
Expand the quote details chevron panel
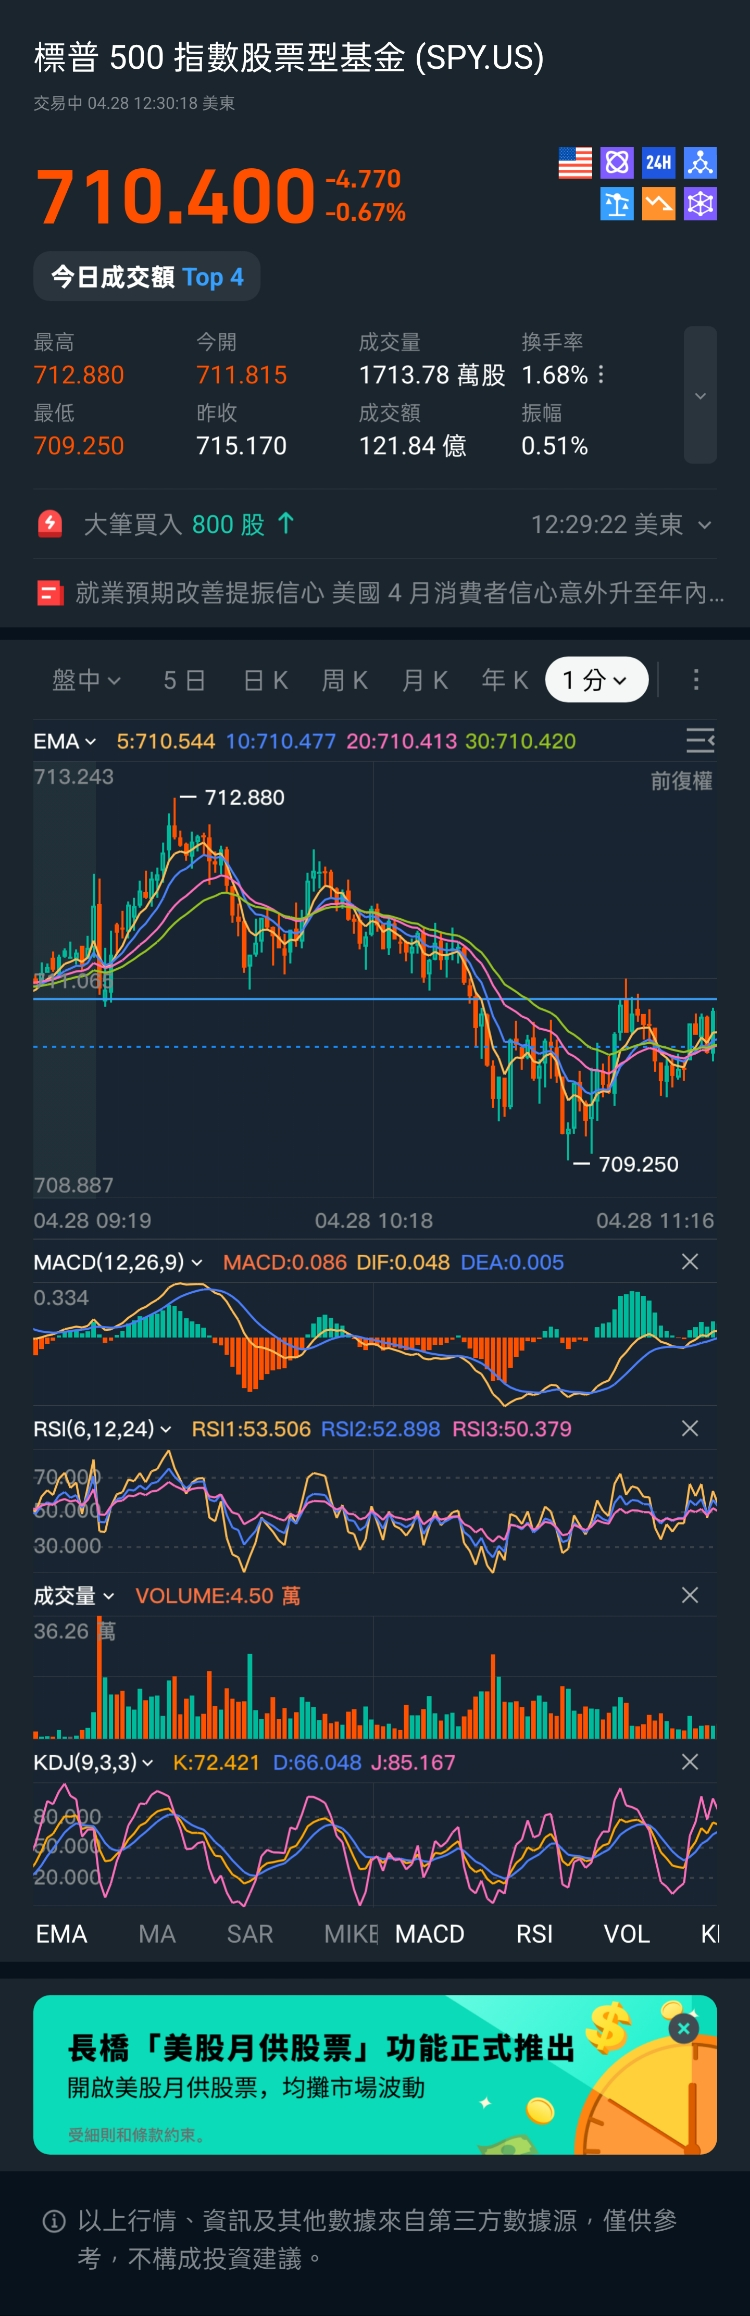pos(700,395)
